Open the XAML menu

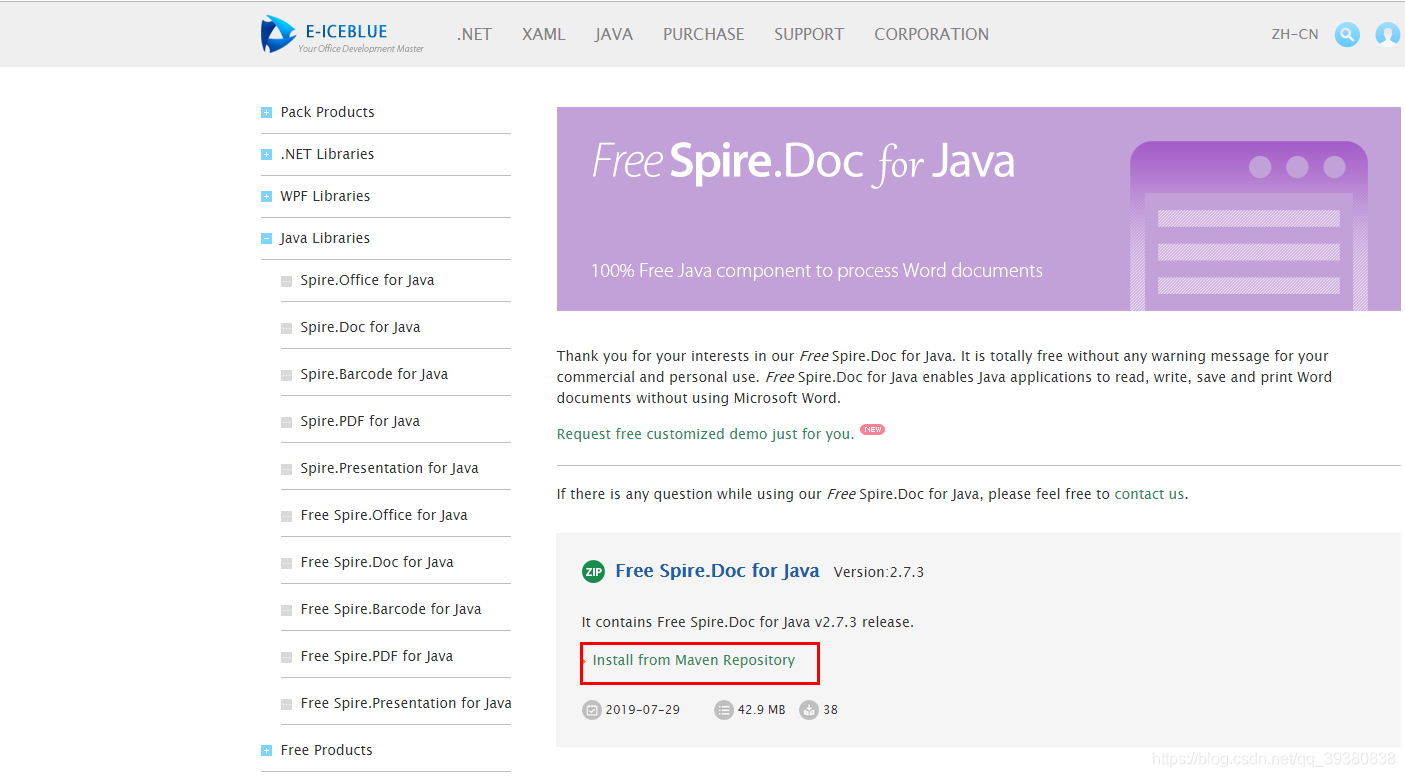pyautogui.click(x=544, y=34)
